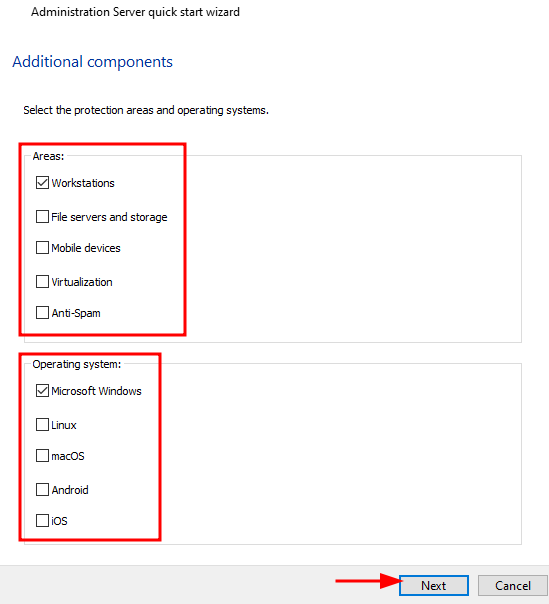Click the Additional components heading
Image resolution: width=549 pixels, height=604 pixels.
click(x=92, y=62)
